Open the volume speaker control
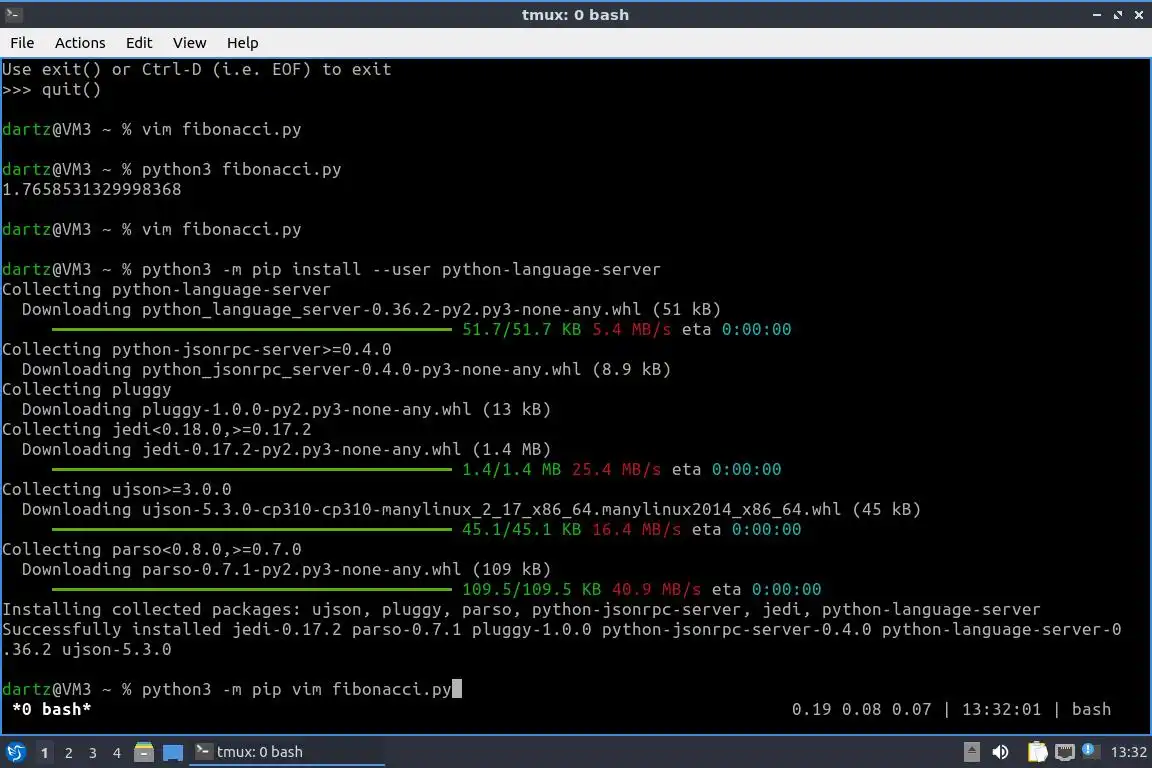The width and height of the screenshot is (1152, 768). coord(1000,752)
